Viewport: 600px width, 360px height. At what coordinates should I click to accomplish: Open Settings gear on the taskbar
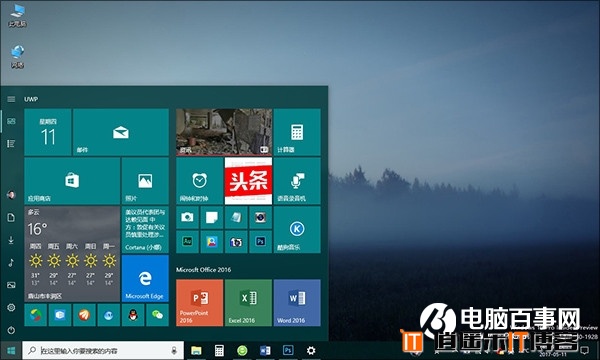pyautogui.click(x=311, y=350)
